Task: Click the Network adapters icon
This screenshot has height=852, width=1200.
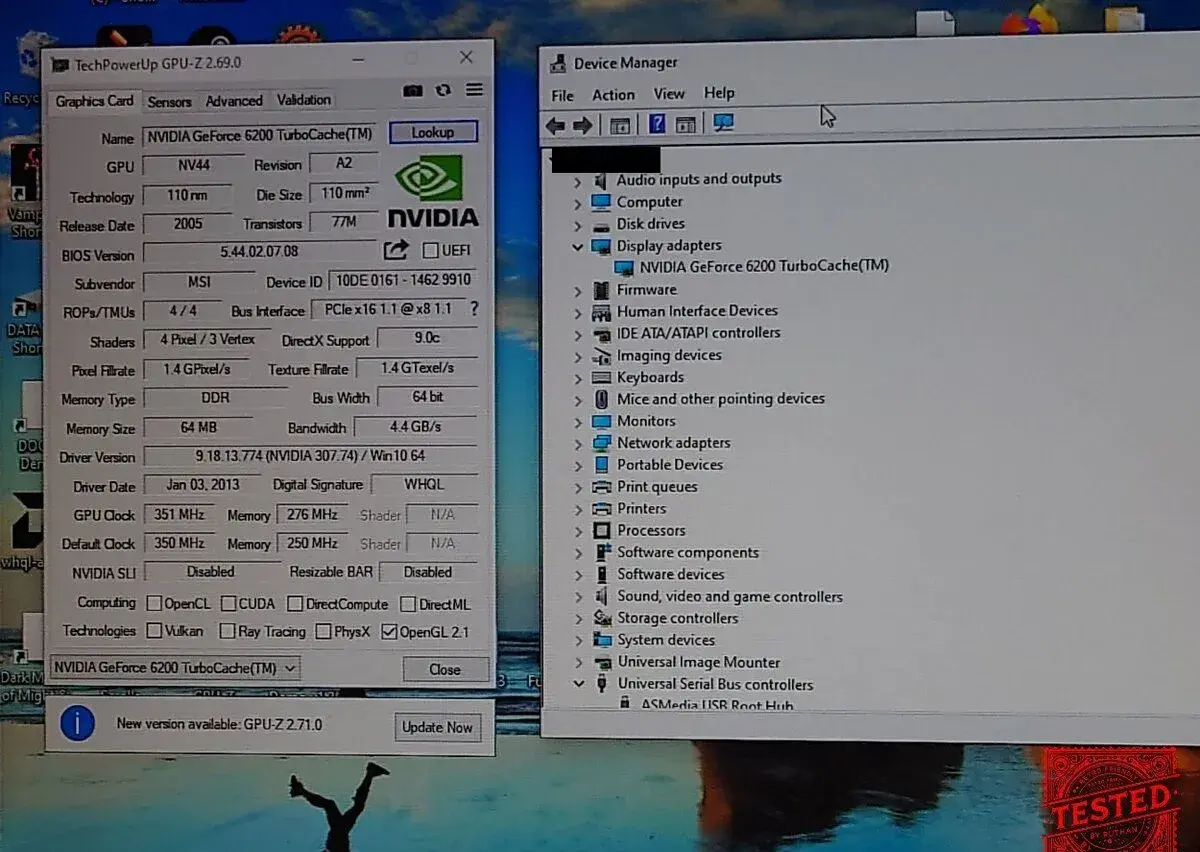Action: coord(601,443)
